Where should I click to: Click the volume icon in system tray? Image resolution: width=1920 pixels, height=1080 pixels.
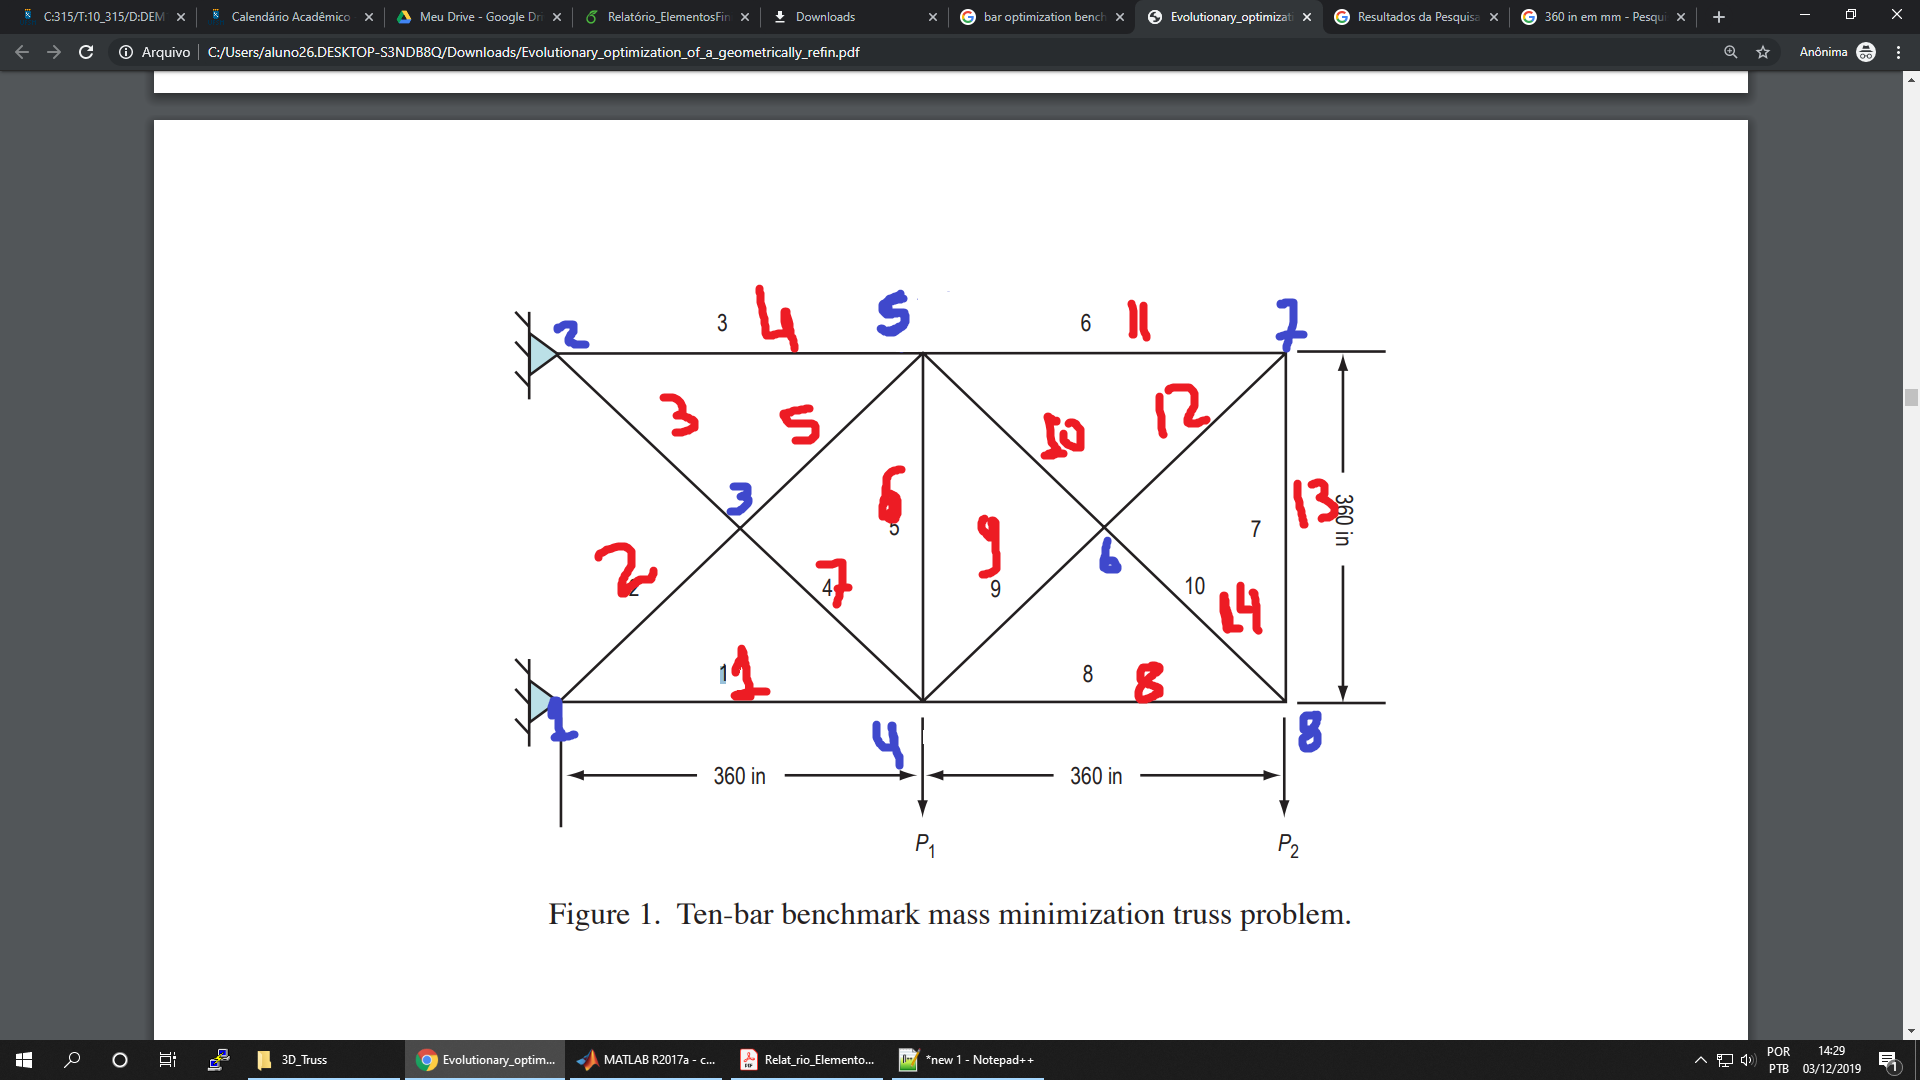(1747, 1060)
